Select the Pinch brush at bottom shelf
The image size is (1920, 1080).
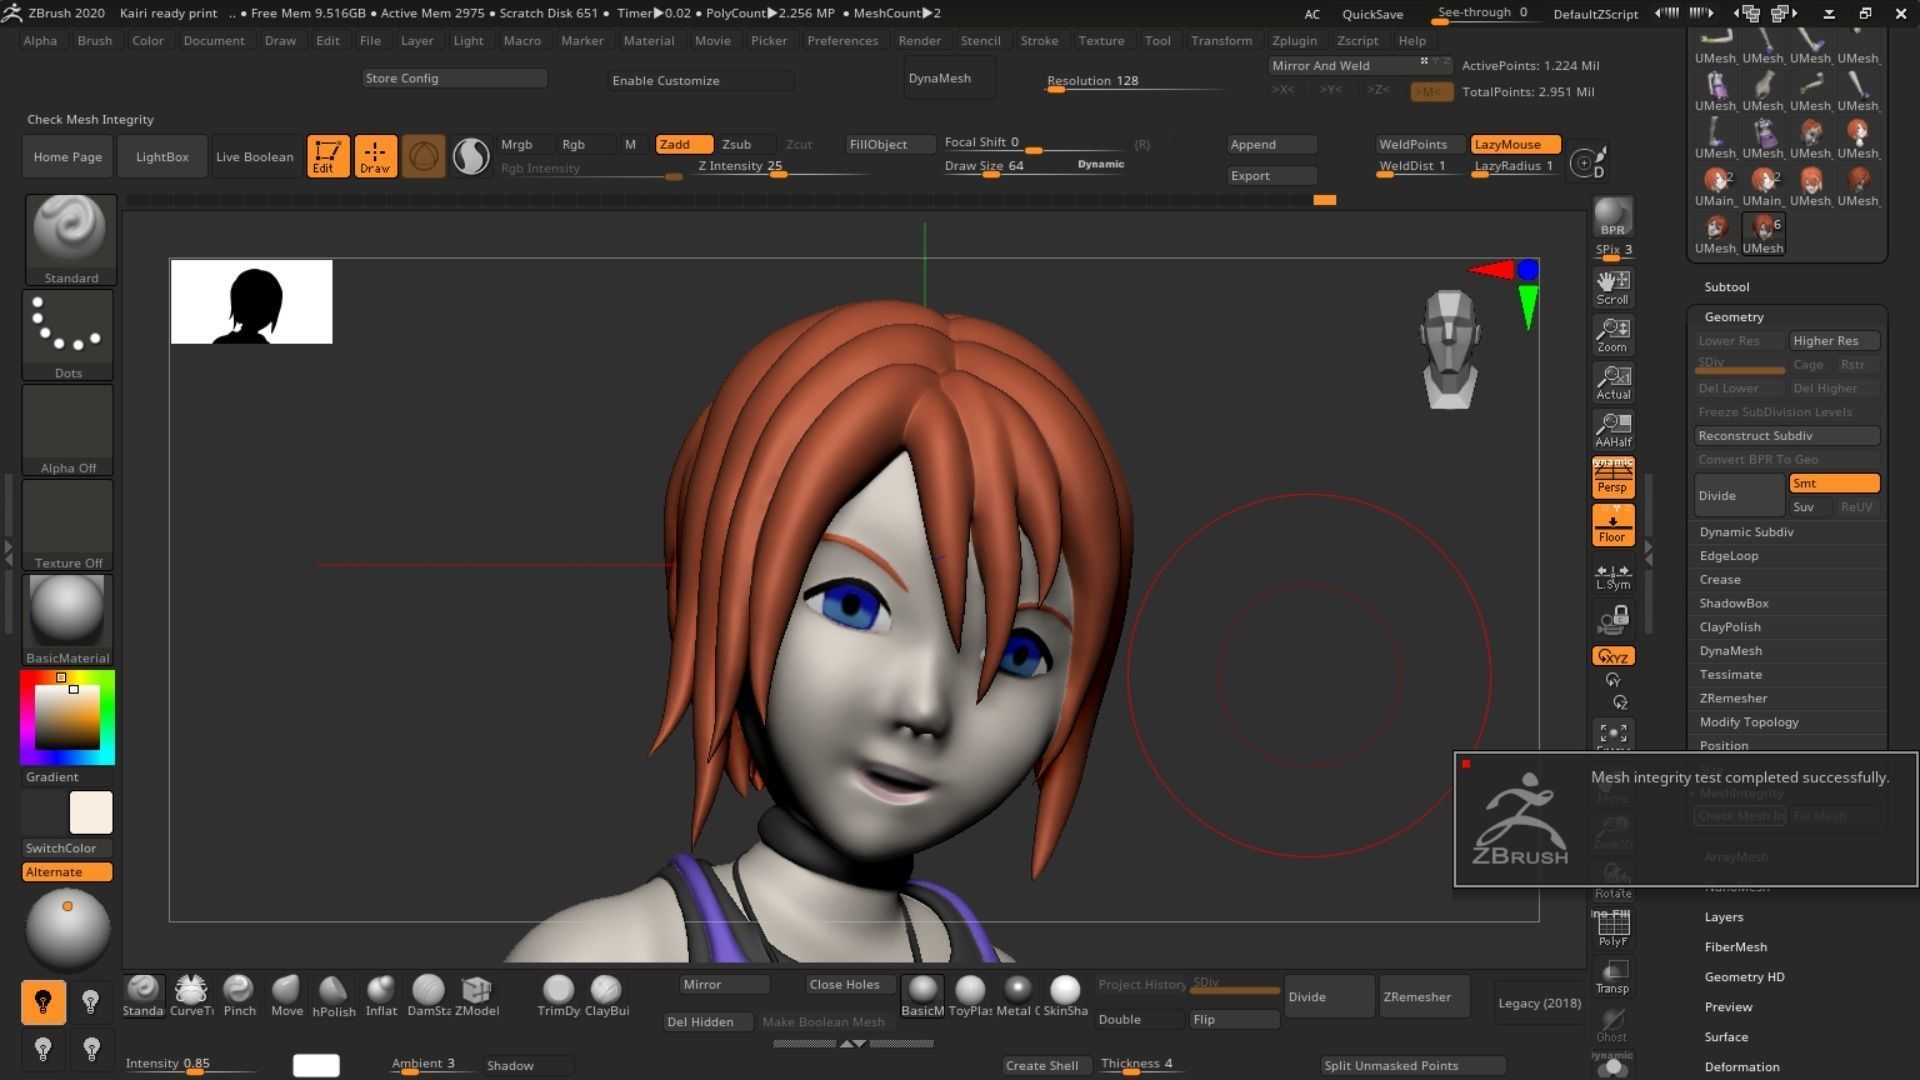[x=239, y=996]
